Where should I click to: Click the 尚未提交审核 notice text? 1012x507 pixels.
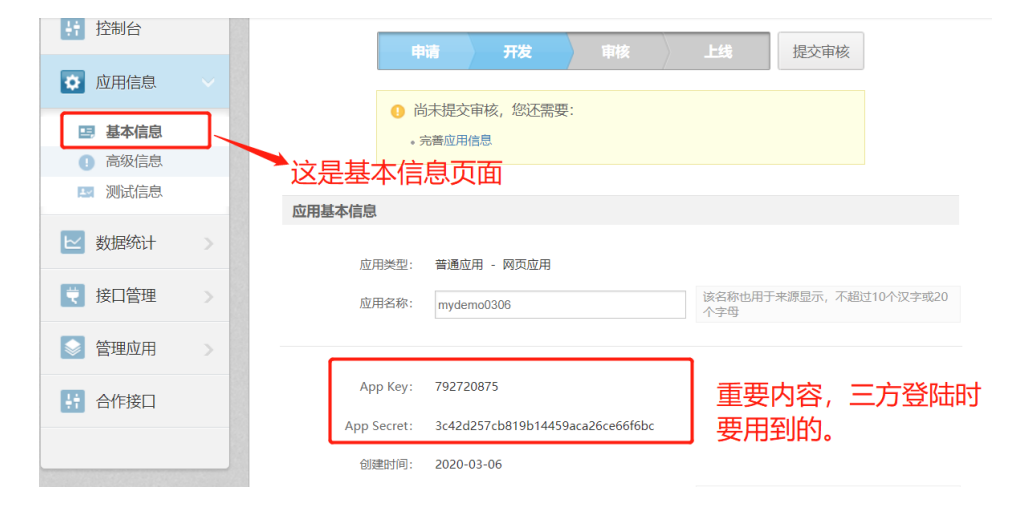[494, 111]
